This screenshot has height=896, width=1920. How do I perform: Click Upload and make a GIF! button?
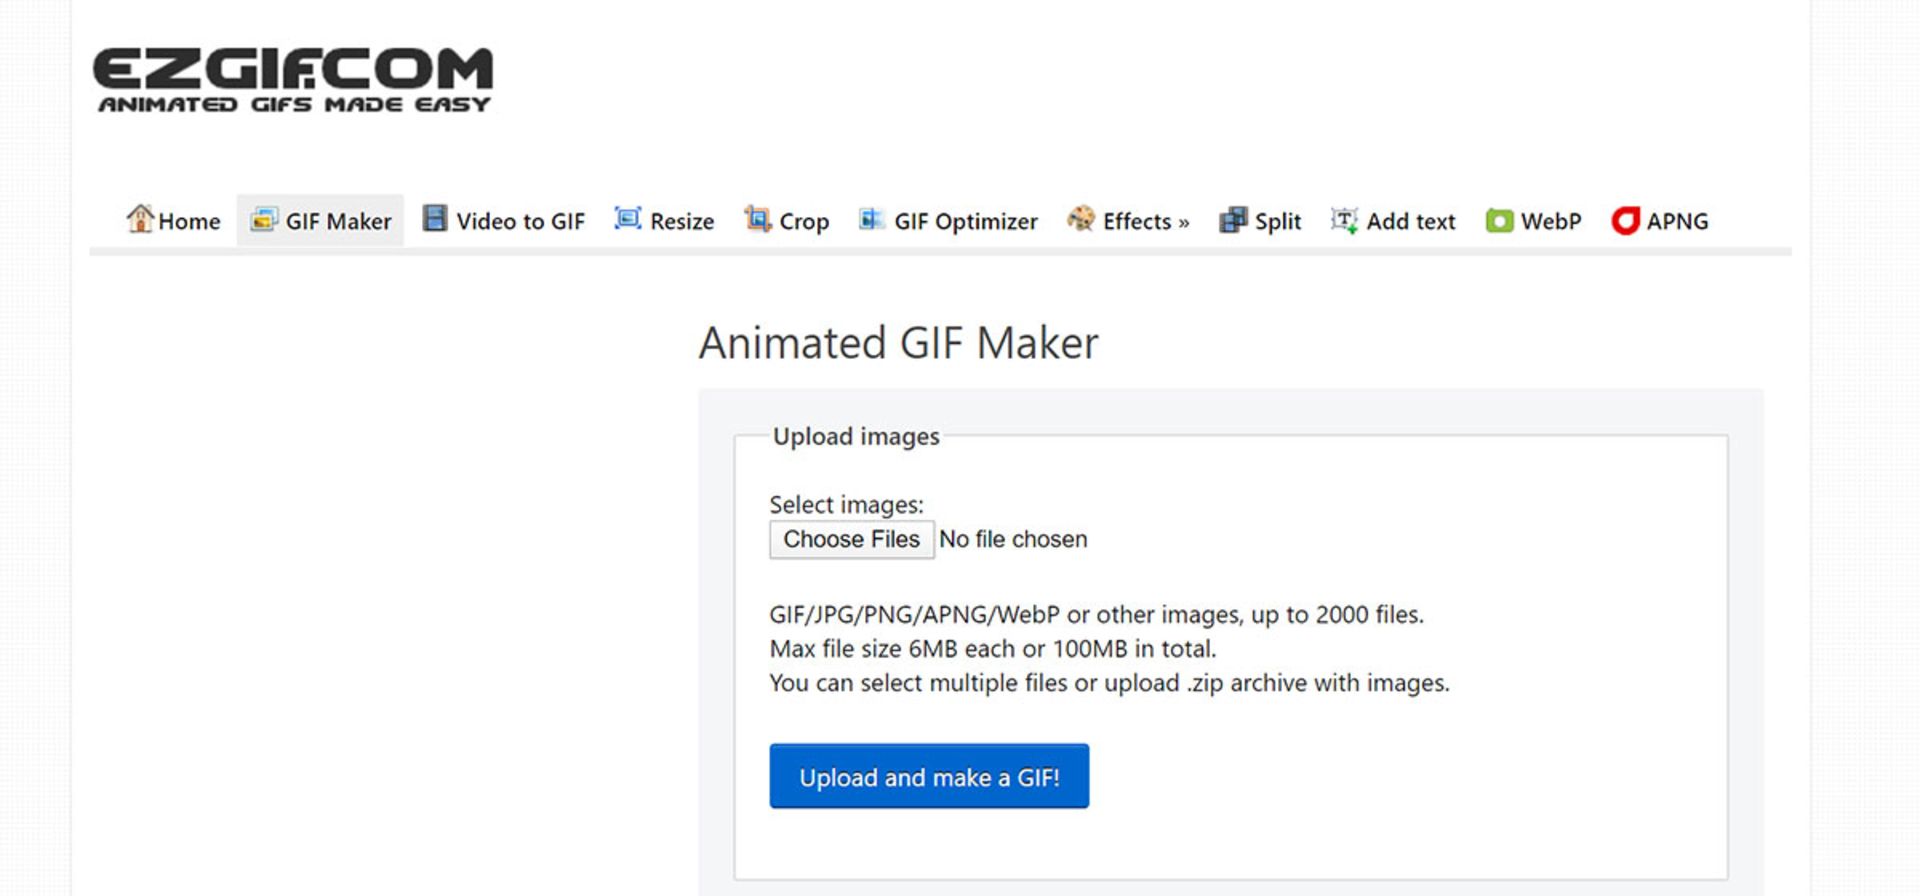point(929,777)
